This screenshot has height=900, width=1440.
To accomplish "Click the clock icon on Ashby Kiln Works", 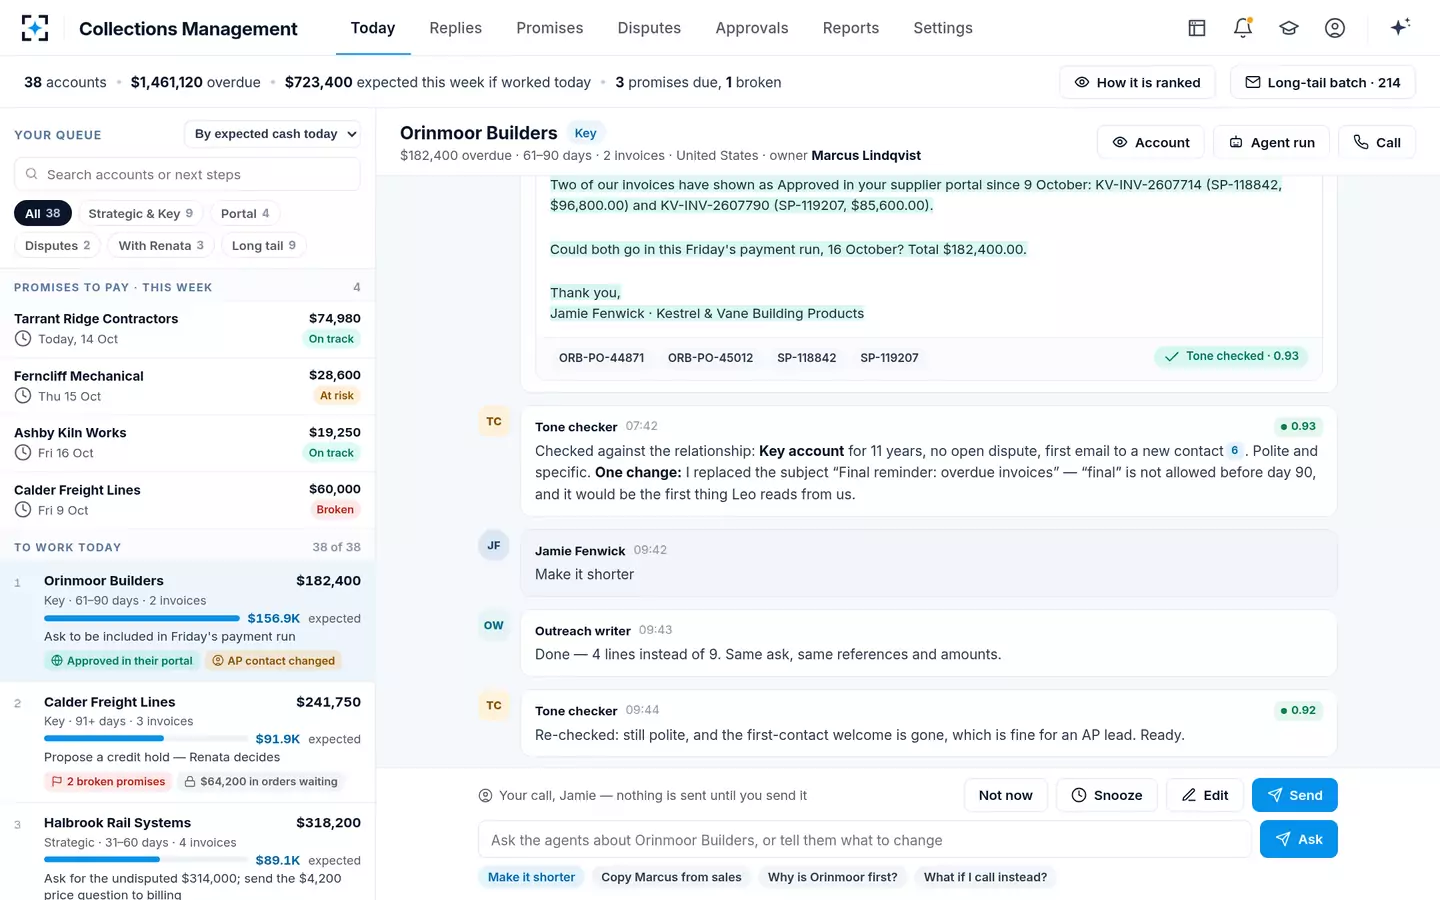I will tap(23, 453).
